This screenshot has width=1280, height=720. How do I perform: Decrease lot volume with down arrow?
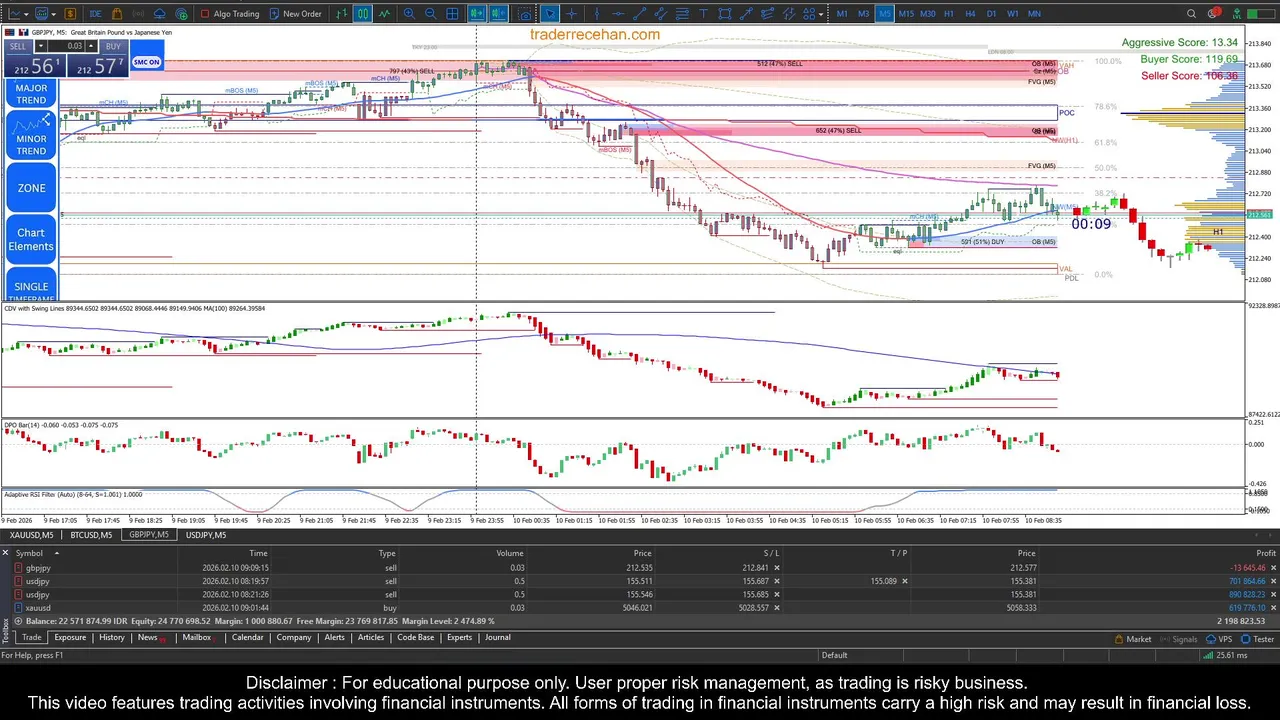[x=41, y=46]
